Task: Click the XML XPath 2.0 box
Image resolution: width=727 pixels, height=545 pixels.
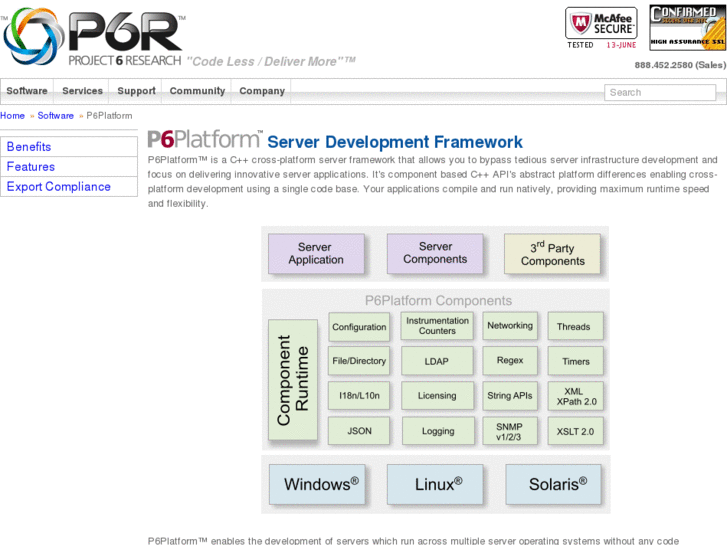Action: tap(575, 396)
